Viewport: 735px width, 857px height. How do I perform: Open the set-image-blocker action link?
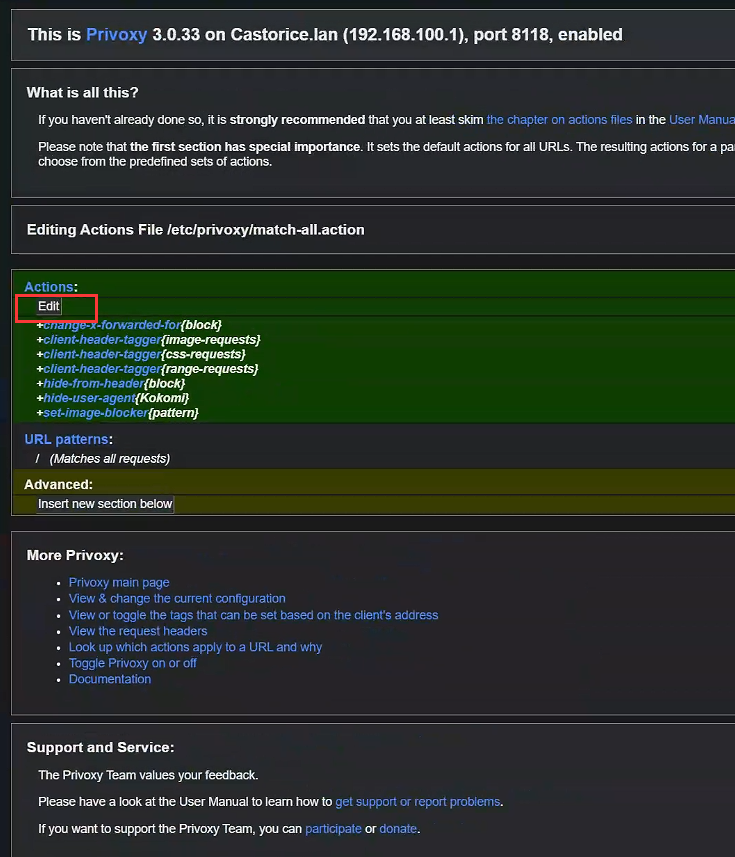[x=95, y=413]
